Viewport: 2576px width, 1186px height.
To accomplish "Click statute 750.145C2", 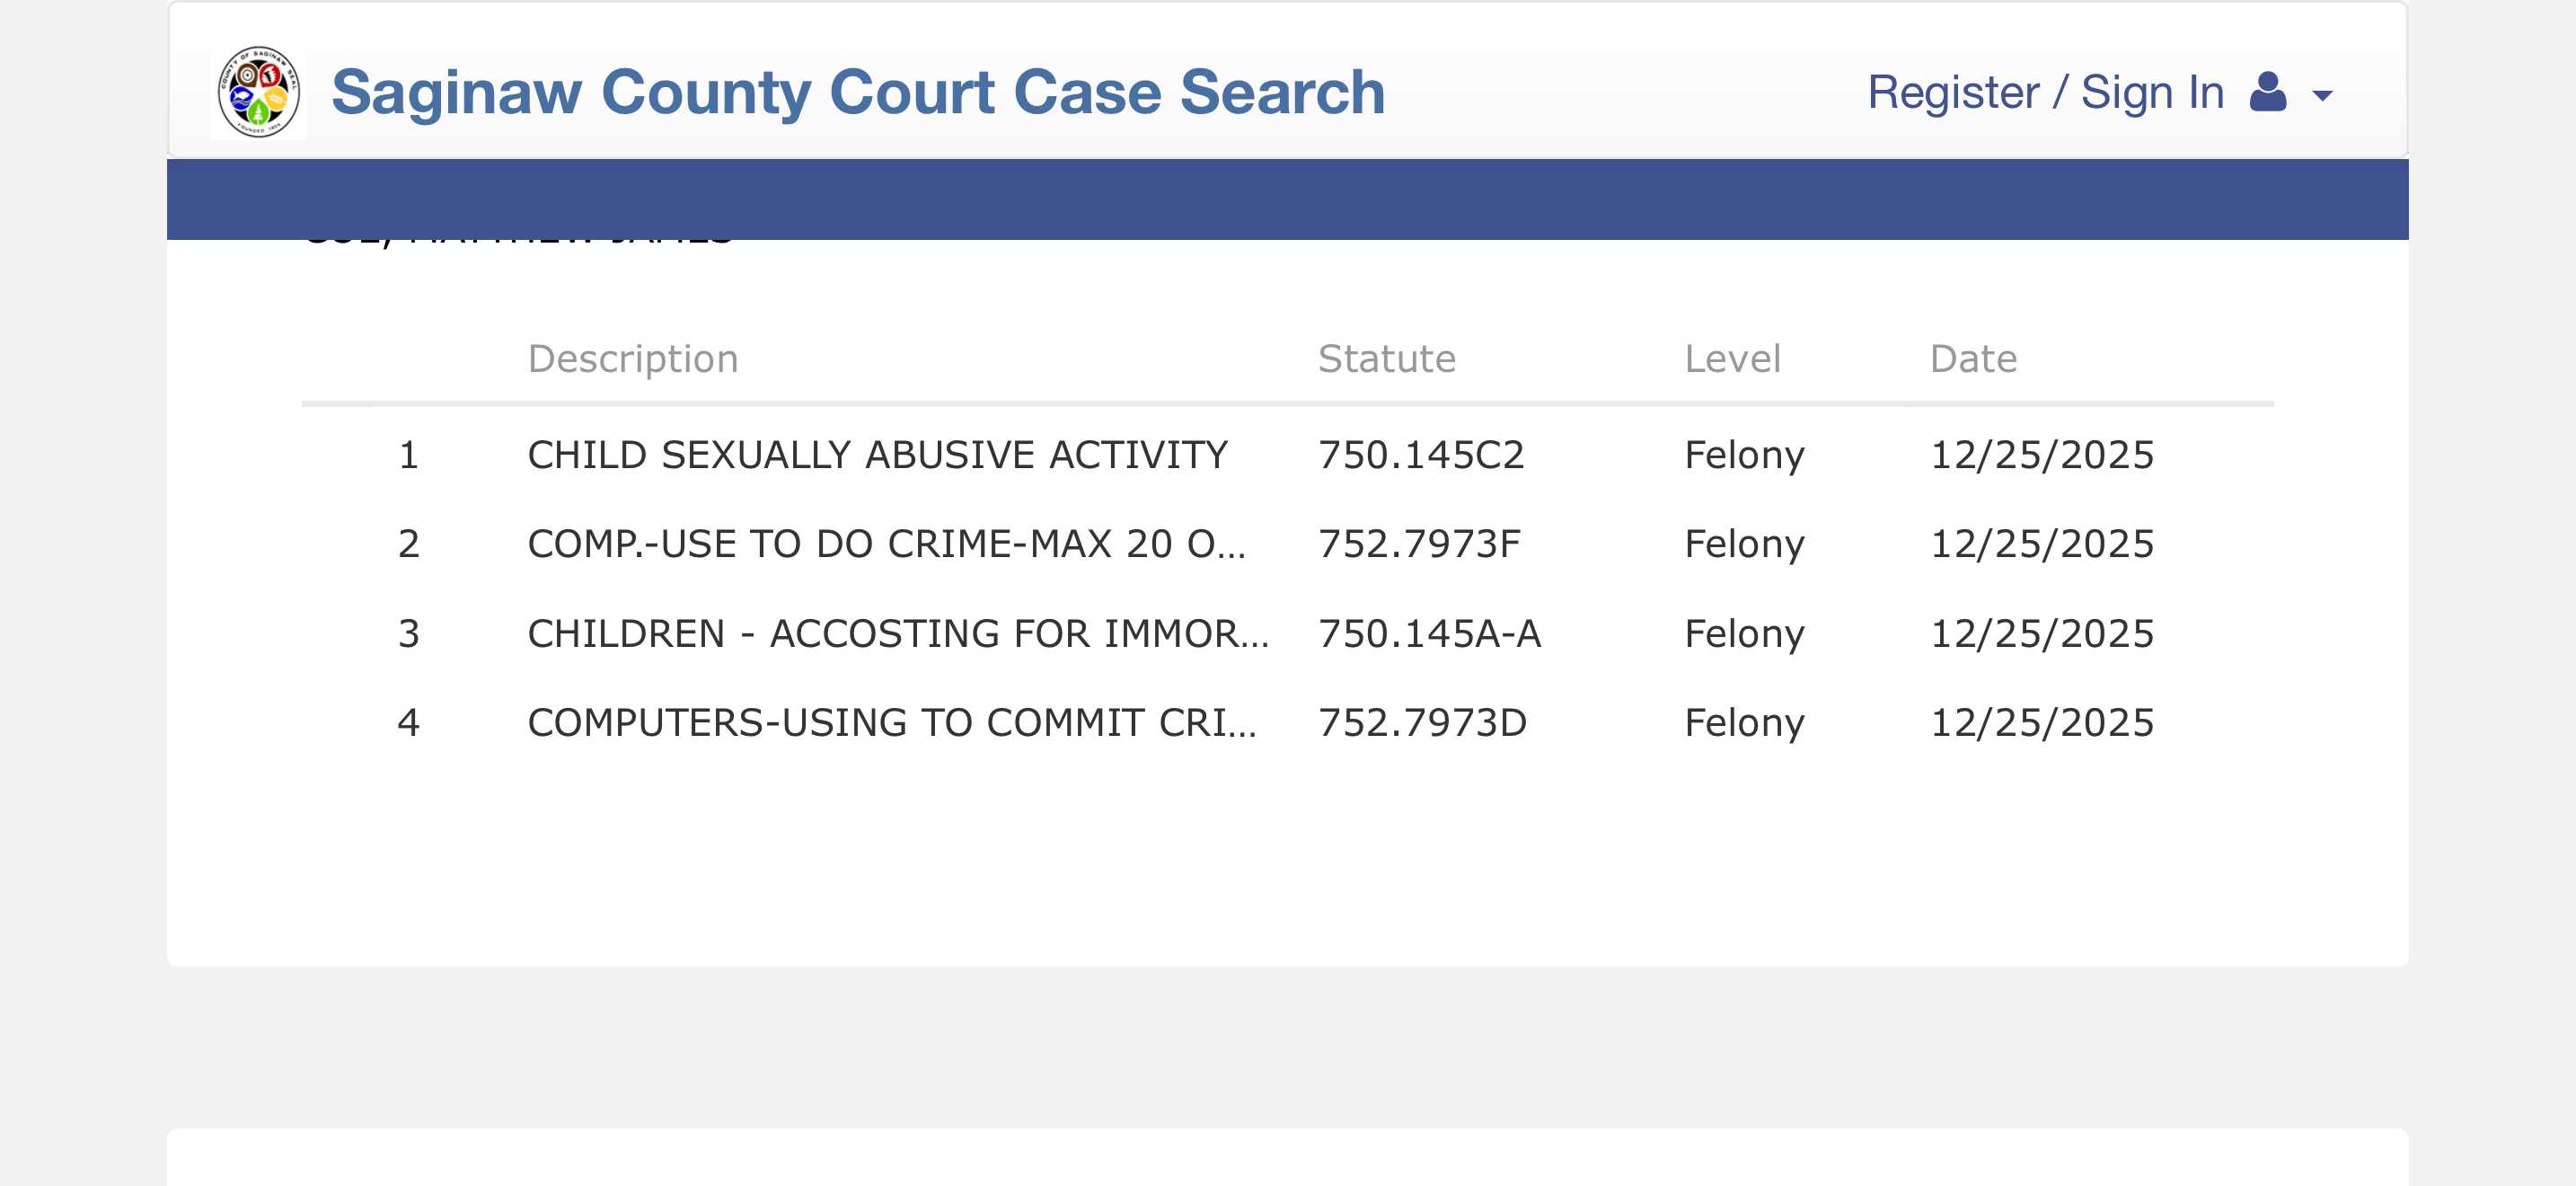I will (1420, 455).
